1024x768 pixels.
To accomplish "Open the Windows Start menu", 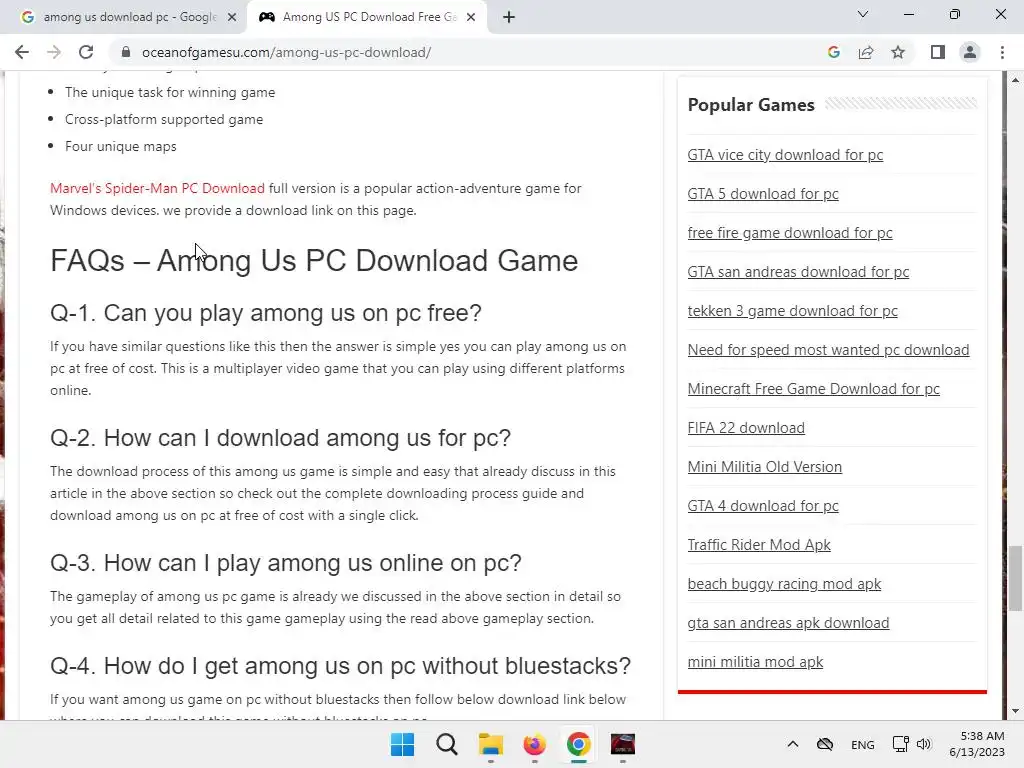I will point(402,744).
